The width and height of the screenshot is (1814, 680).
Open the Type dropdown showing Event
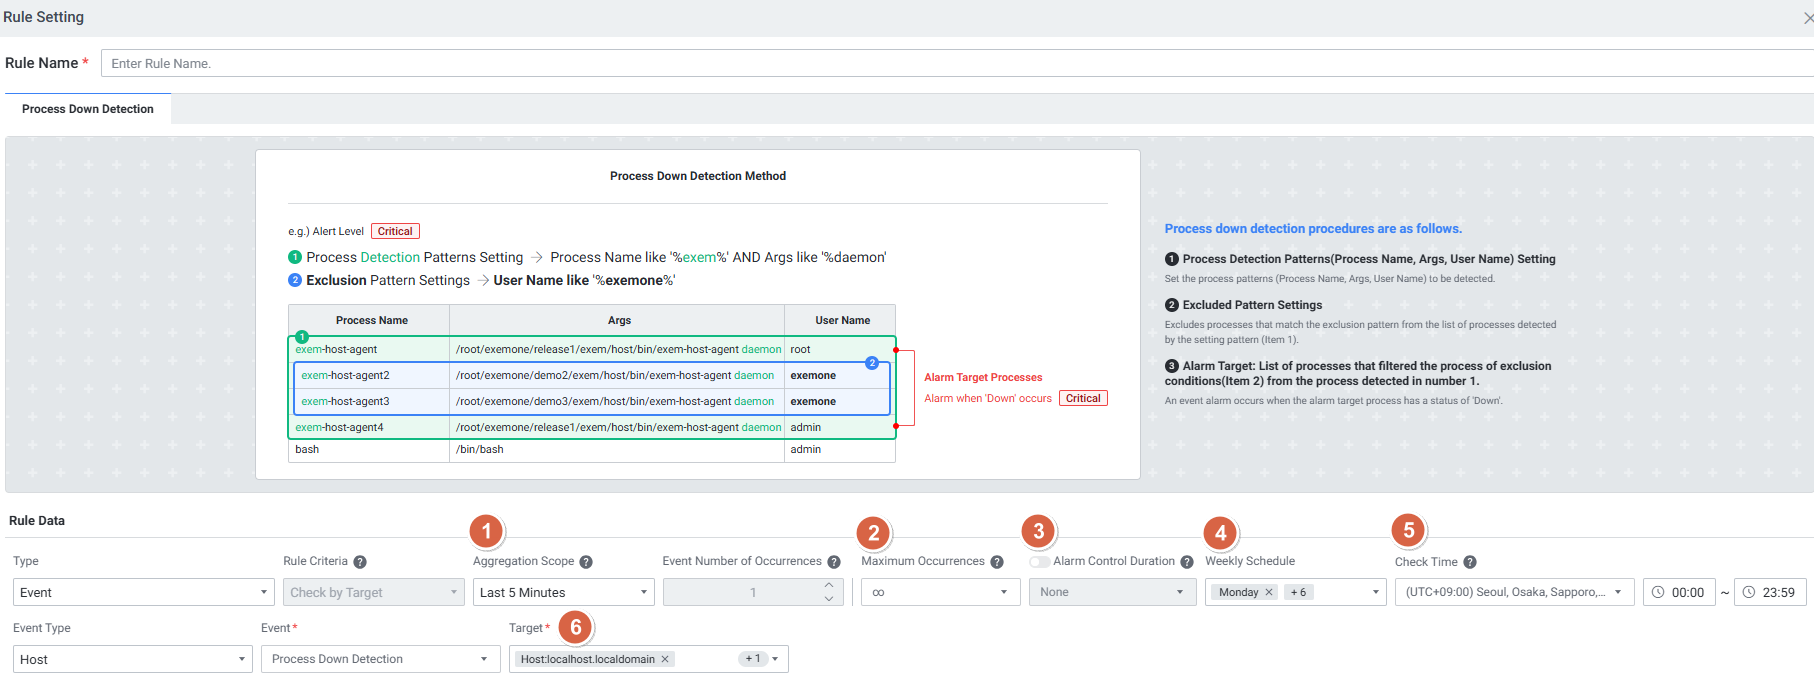click(x=143, y=592)
